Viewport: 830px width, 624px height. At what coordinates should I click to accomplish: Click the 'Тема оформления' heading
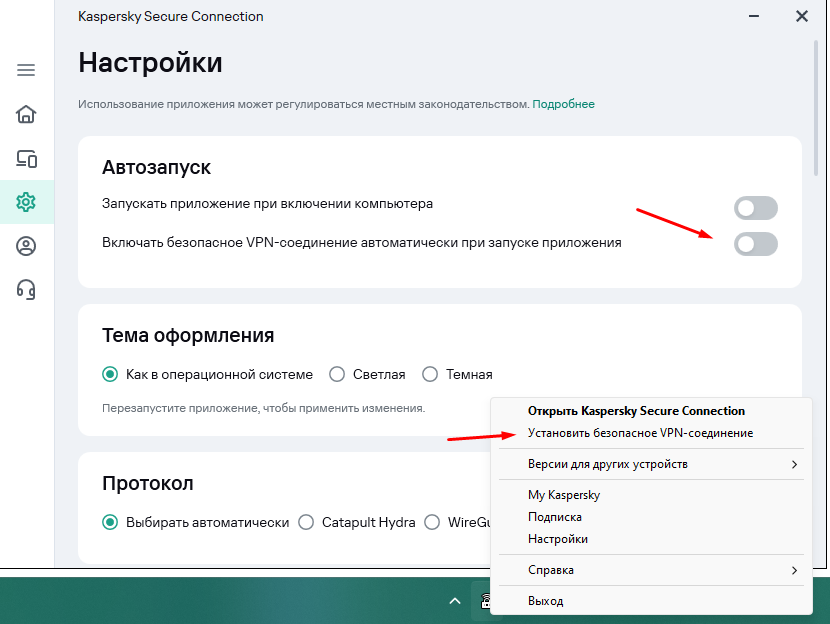pos(188,335)
